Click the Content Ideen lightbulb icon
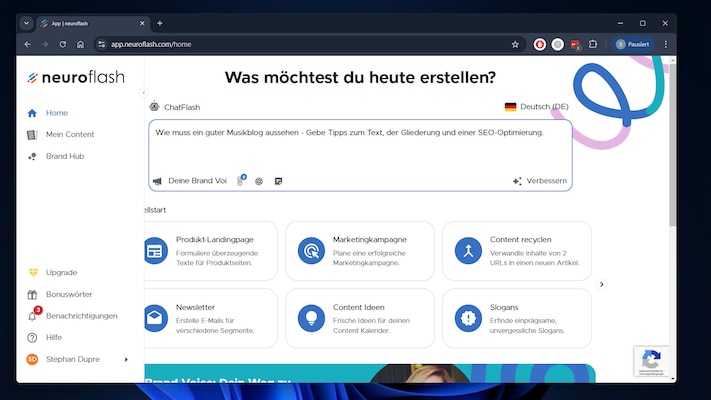 pyautogui.click(x=311, y=318)
